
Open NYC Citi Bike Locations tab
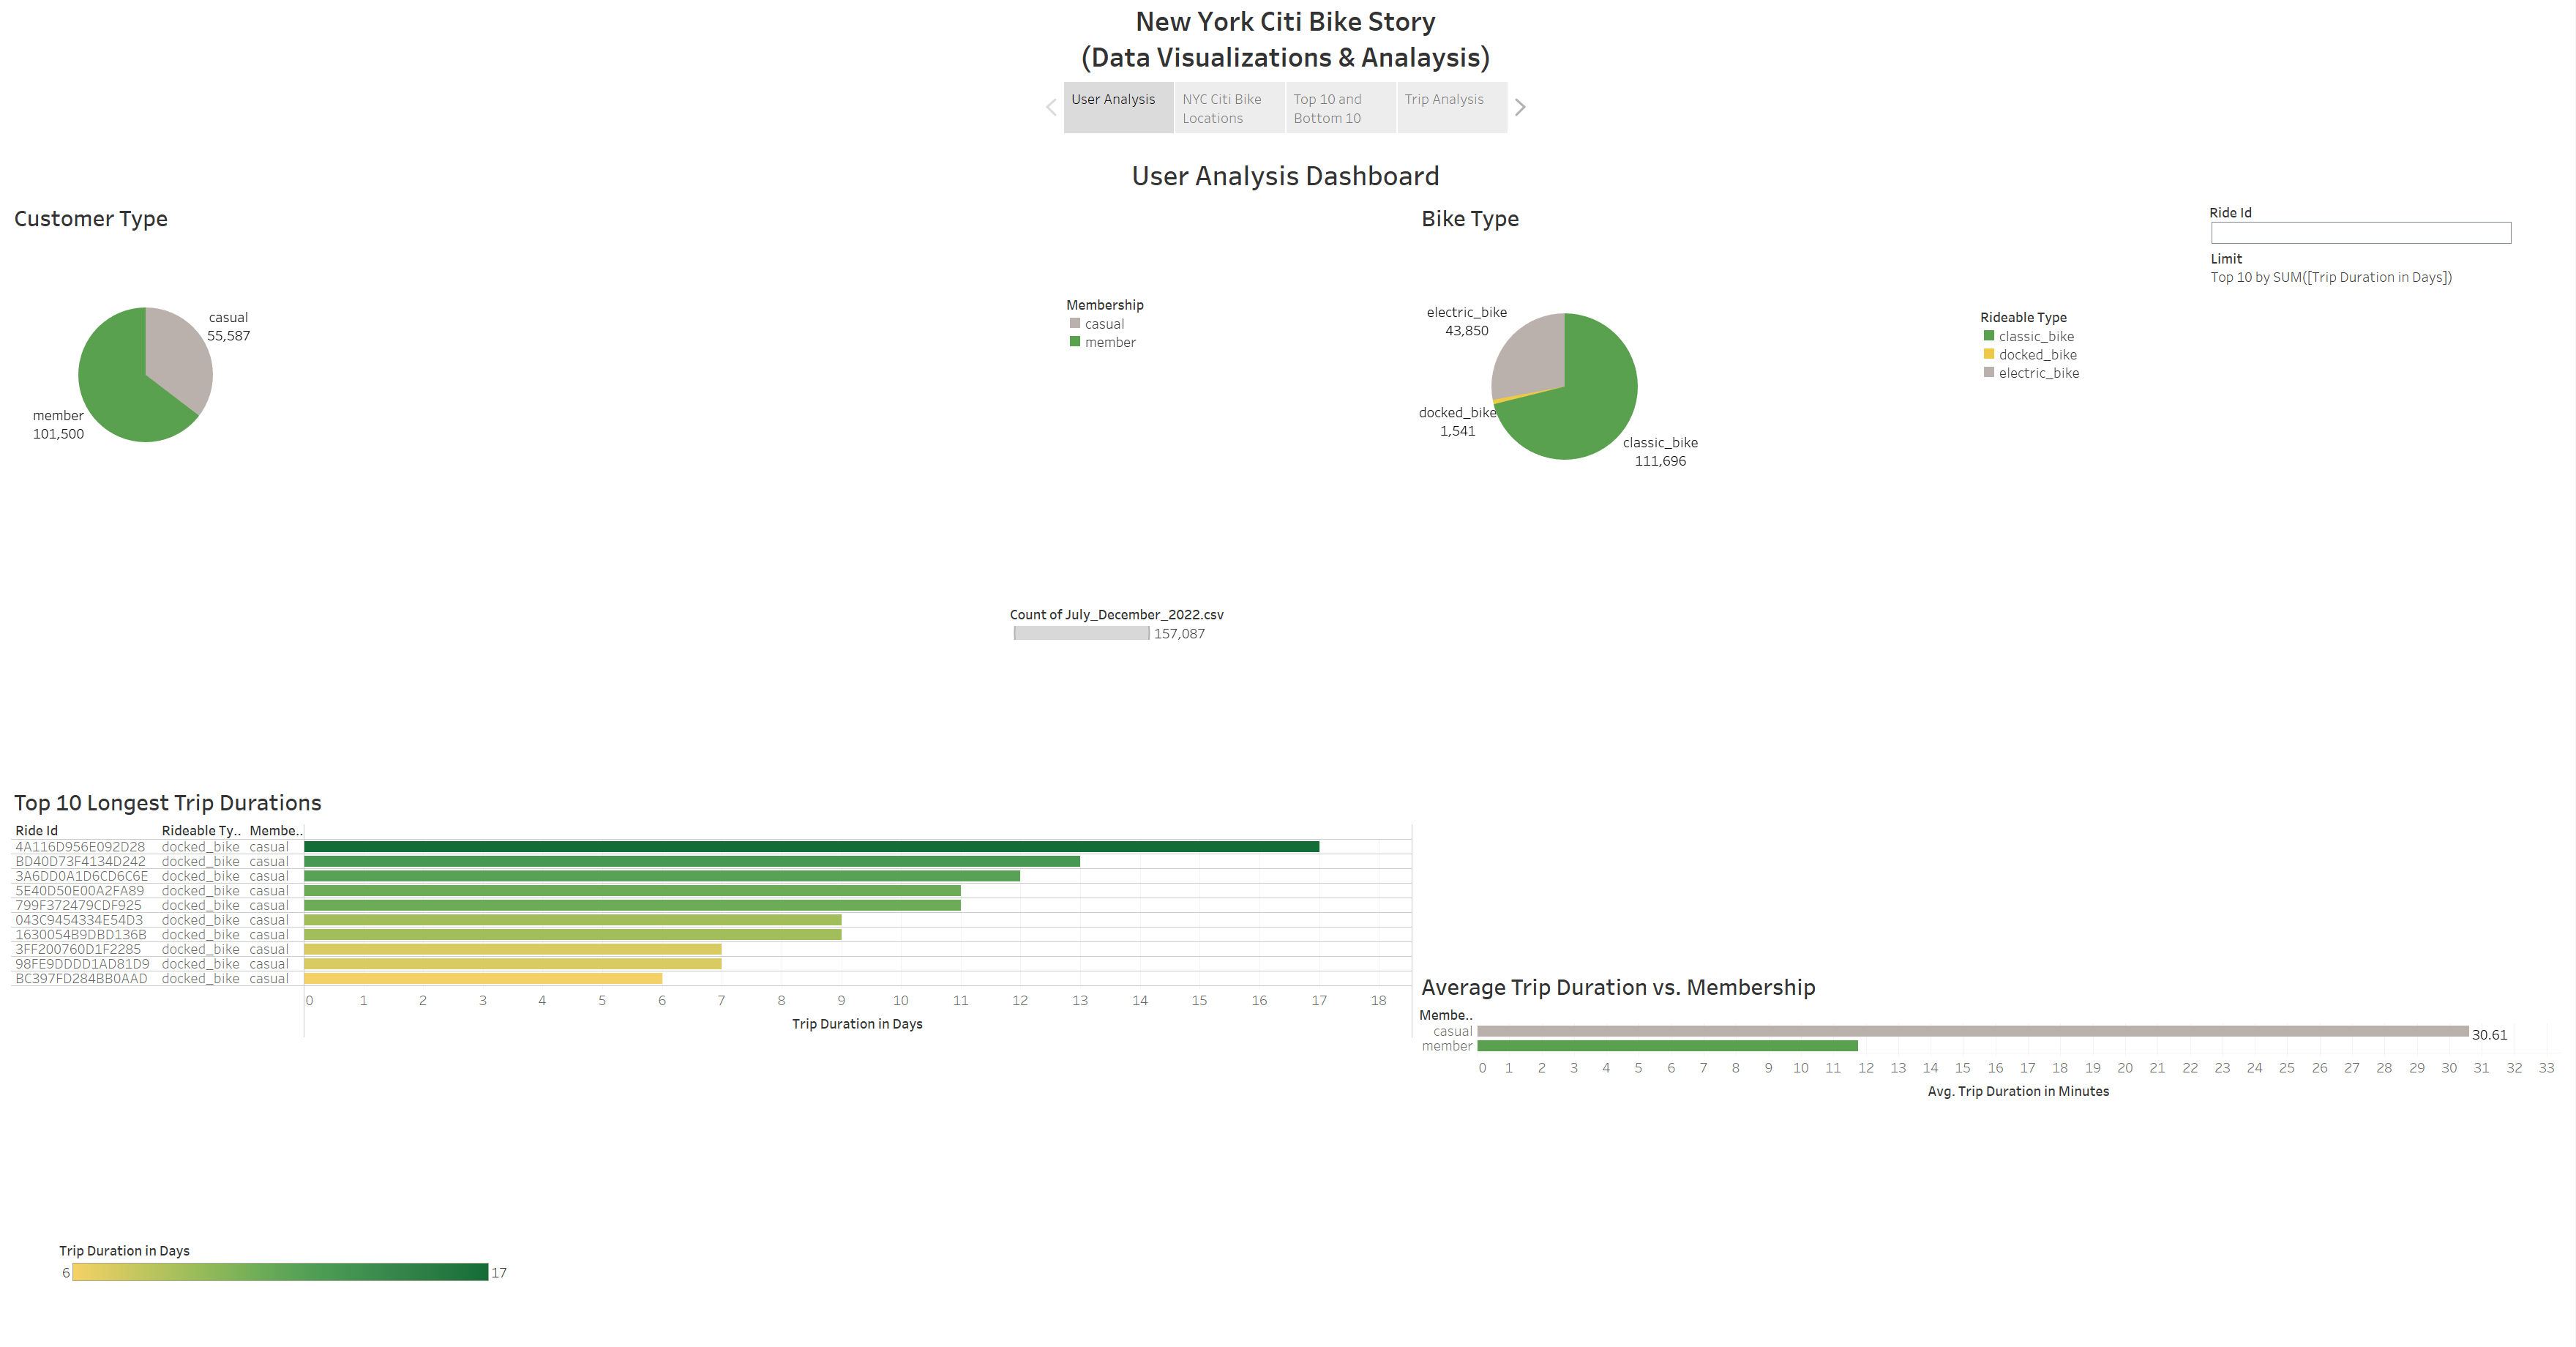click(1229, 107)
